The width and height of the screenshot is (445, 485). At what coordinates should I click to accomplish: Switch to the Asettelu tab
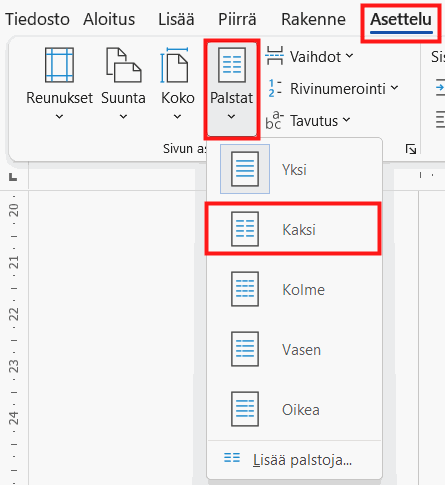pyautogui.click(x=401, y=19)
